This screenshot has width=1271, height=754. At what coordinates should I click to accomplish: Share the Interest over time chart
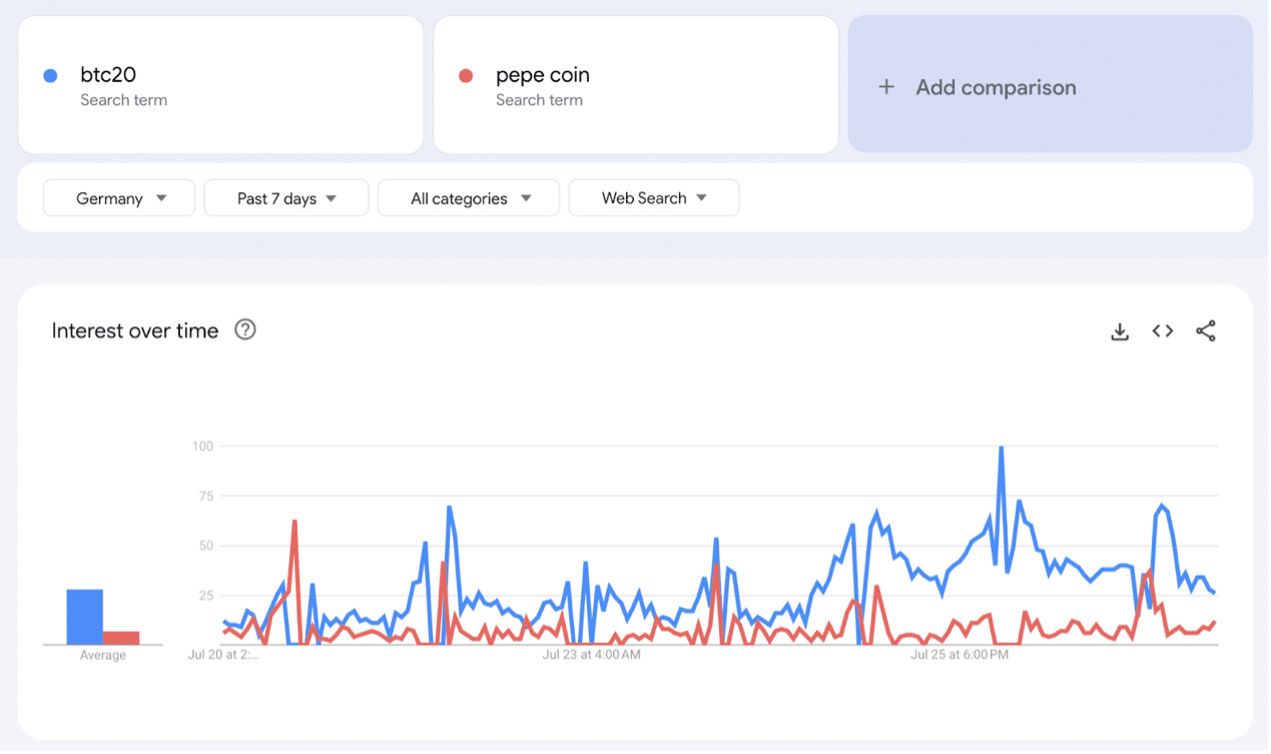coord(1206,331)
